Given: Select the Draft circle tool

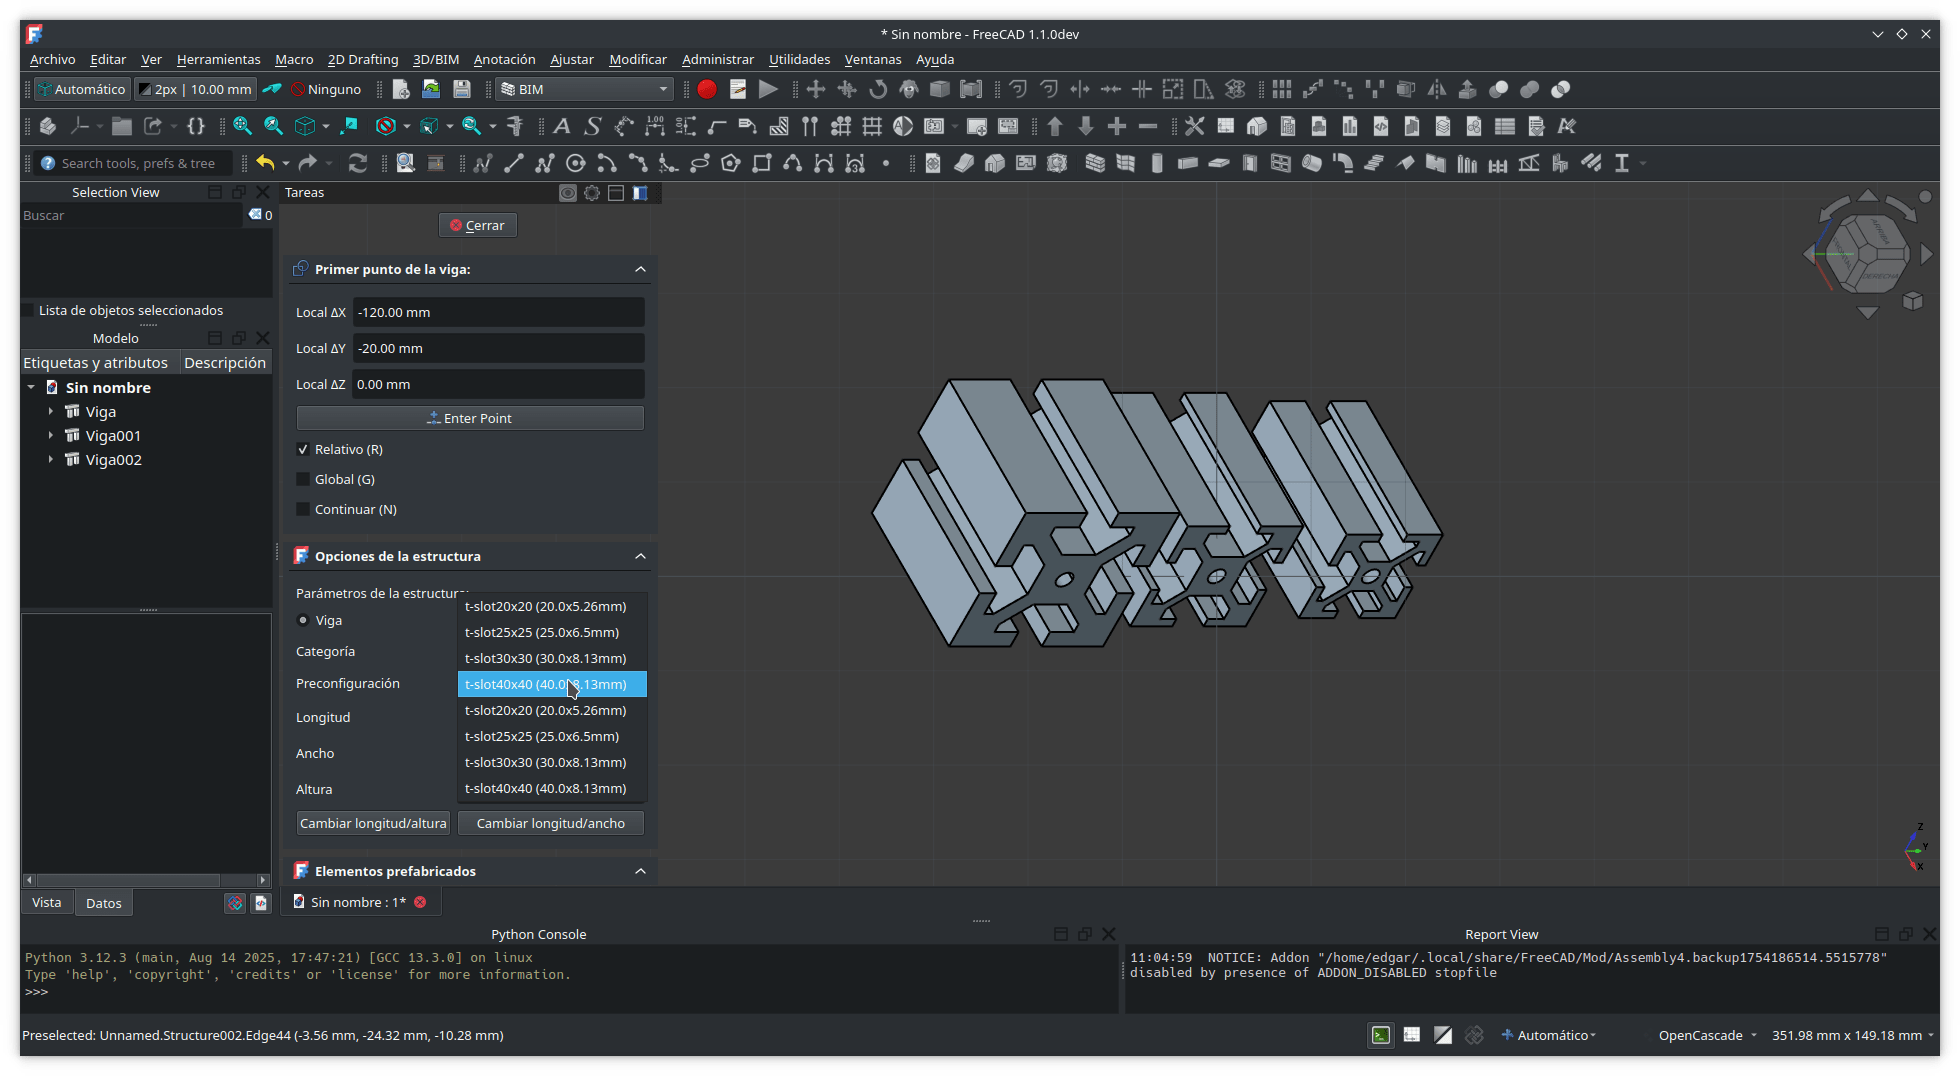Looking at the screenshot, I should coord(575,164).
